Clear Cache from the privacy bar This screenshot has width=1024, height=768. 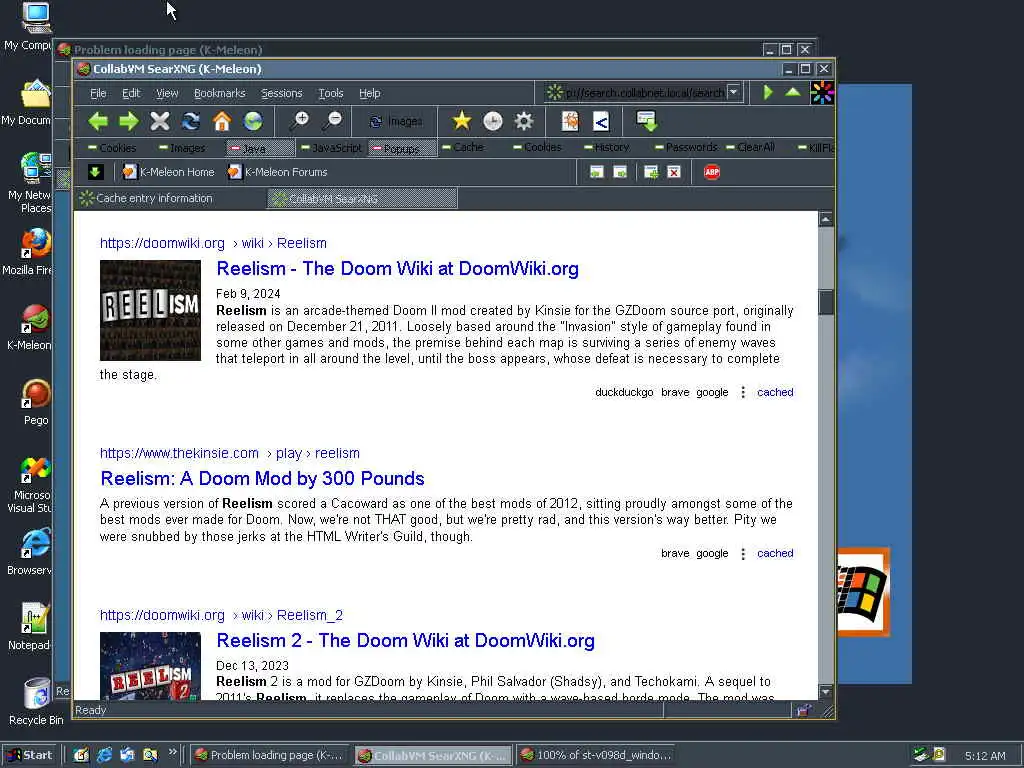tap(463, 147)
